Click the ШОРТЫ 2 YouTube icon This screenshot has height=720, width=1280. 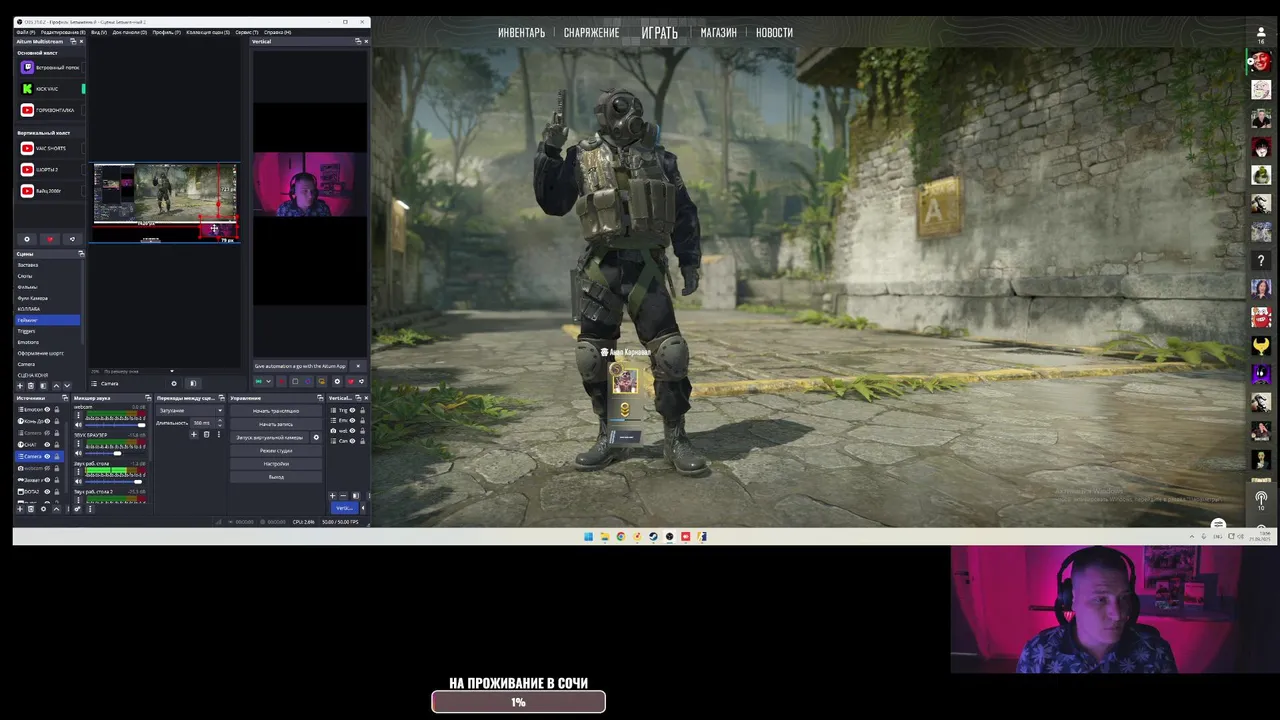click(27, 169)
